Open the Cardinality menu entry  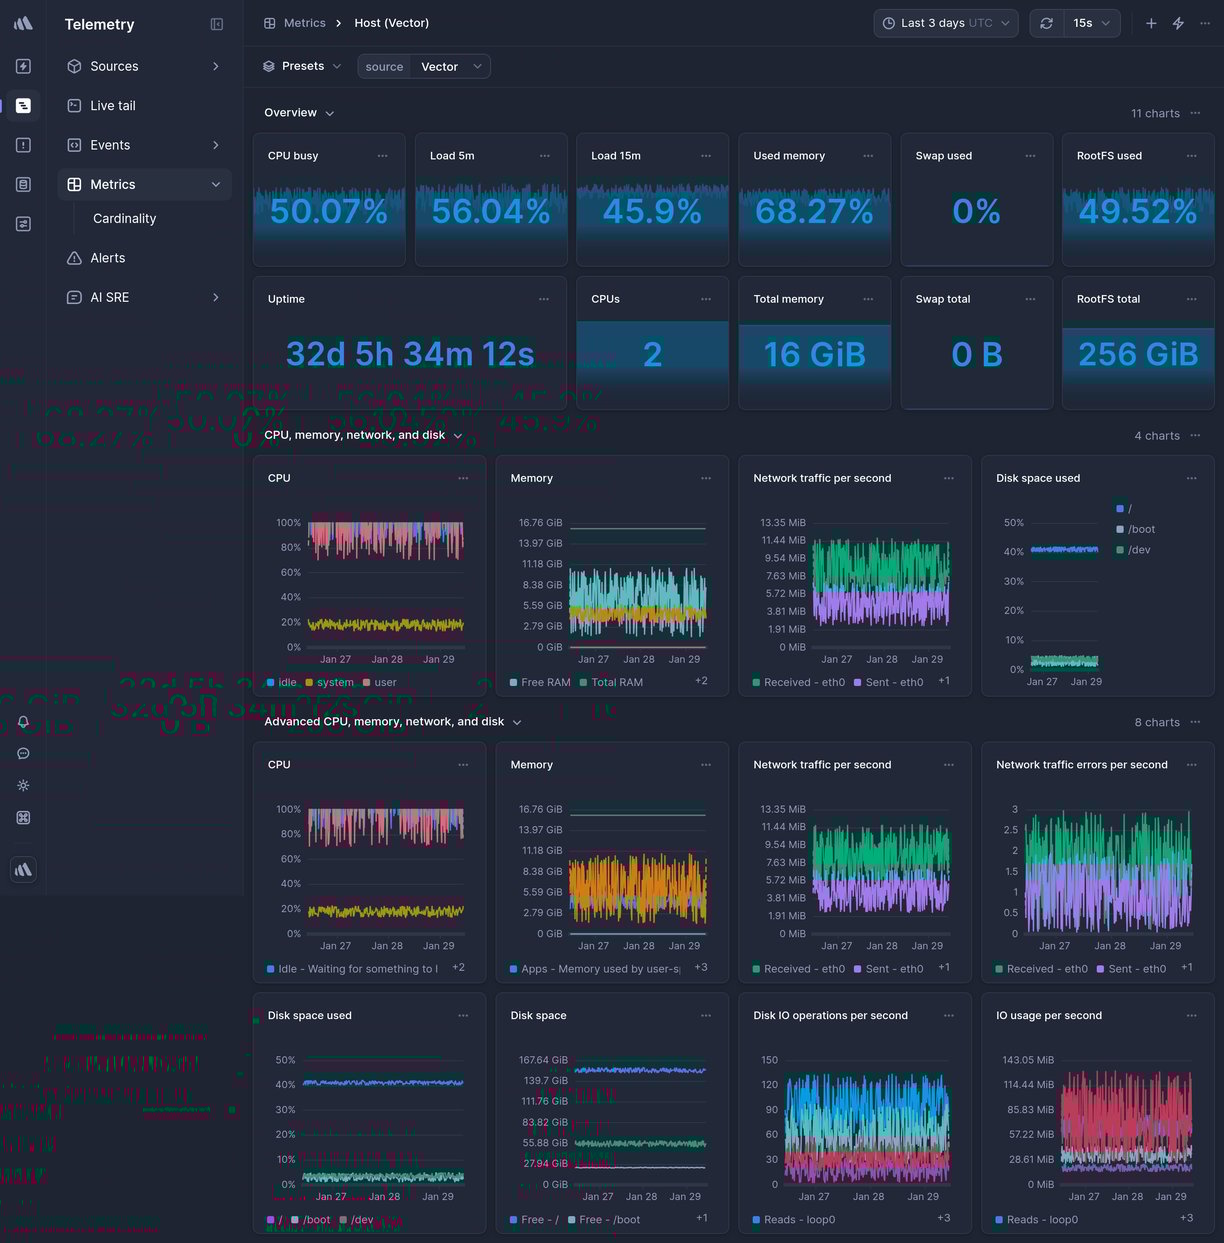click(x=124, y=218)
